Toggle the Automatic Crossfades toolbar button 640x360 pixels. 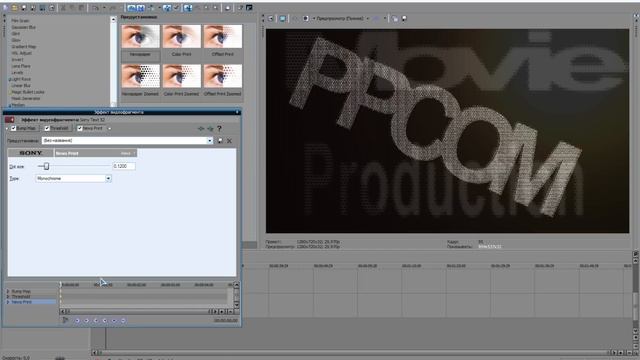pos(140,8)
